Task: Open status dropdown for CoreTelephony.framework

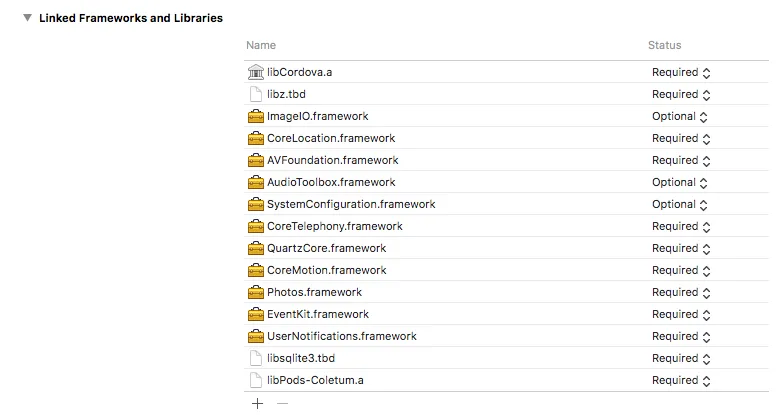Action: tap(681, 227)
